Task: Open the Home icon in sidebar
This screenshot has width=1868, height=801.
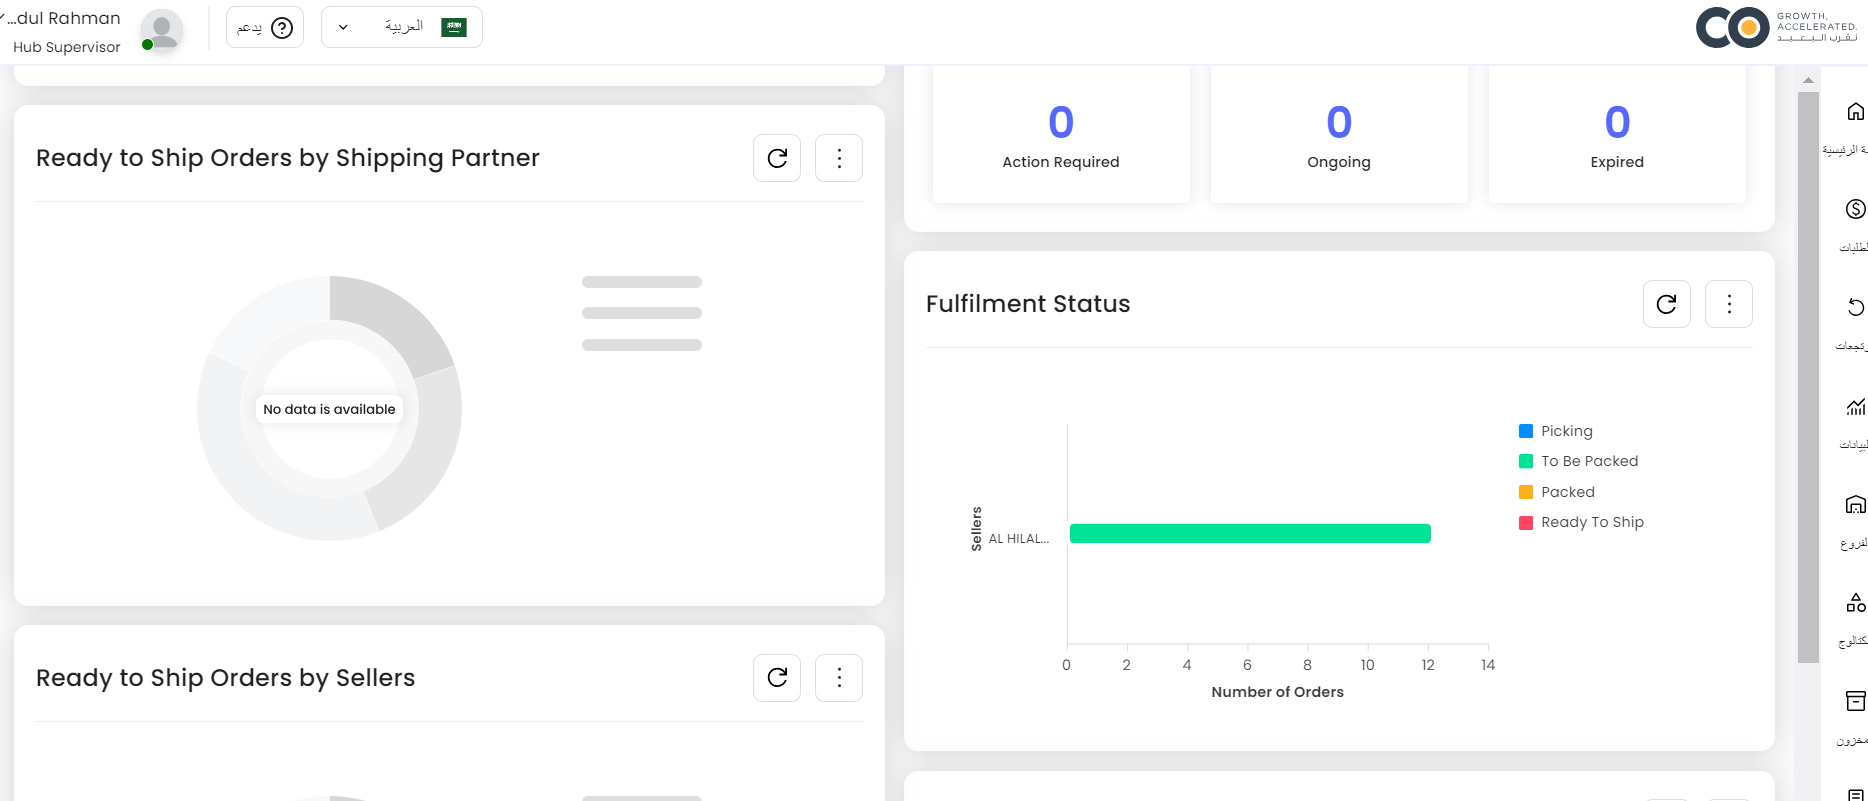Action: click(1855, 112)
